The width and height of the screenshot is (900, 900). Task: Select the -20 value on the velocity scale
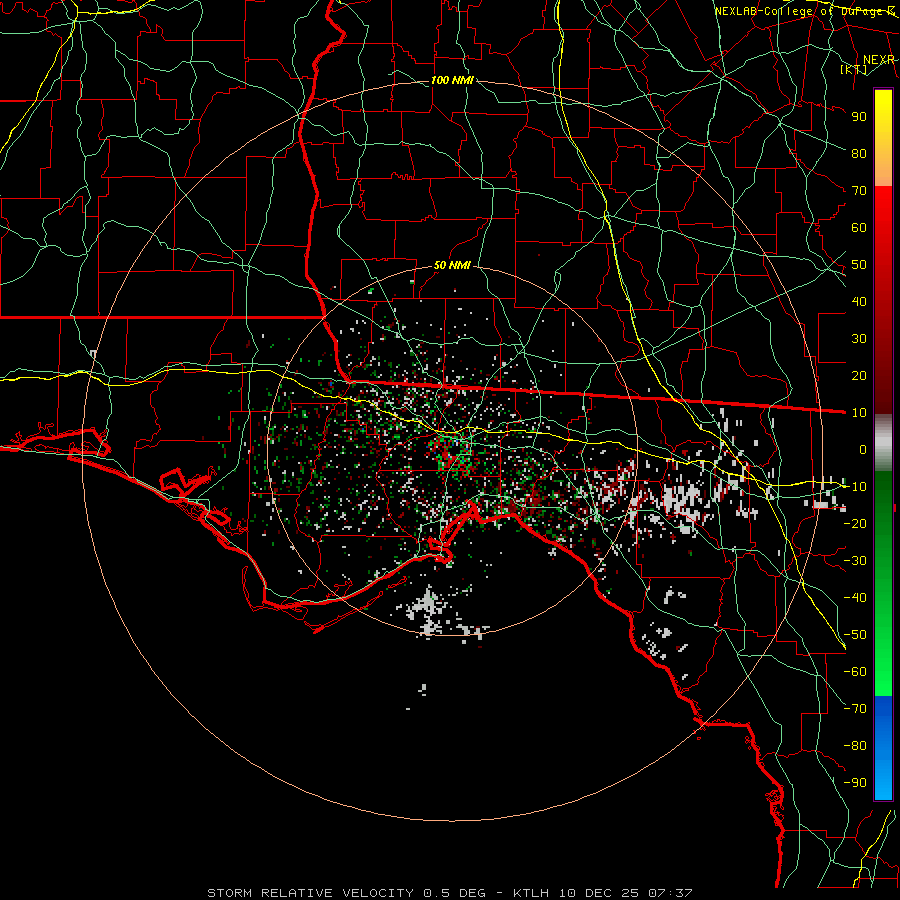[855, 523]
